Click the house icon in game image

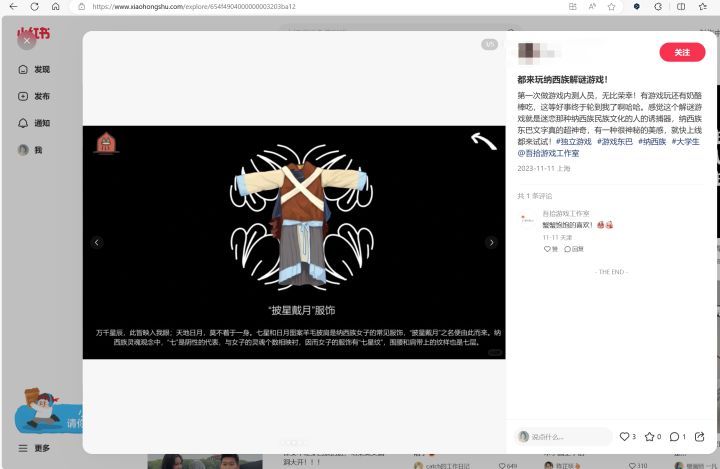pos(106,143)
